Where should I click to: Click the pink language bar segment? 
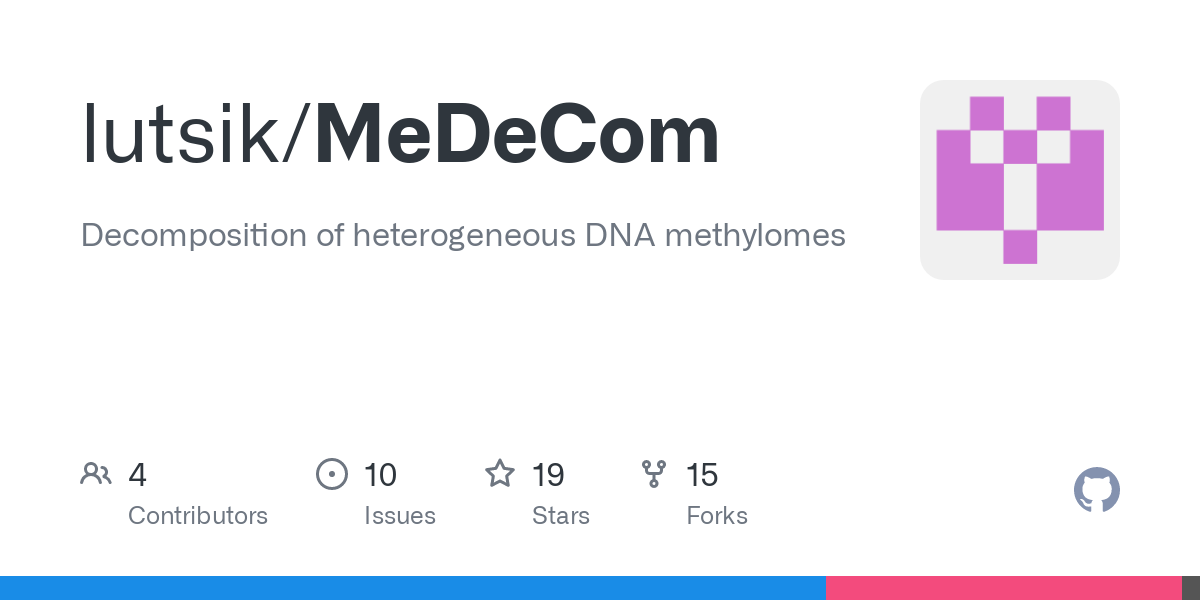[x=1004, y=588]
